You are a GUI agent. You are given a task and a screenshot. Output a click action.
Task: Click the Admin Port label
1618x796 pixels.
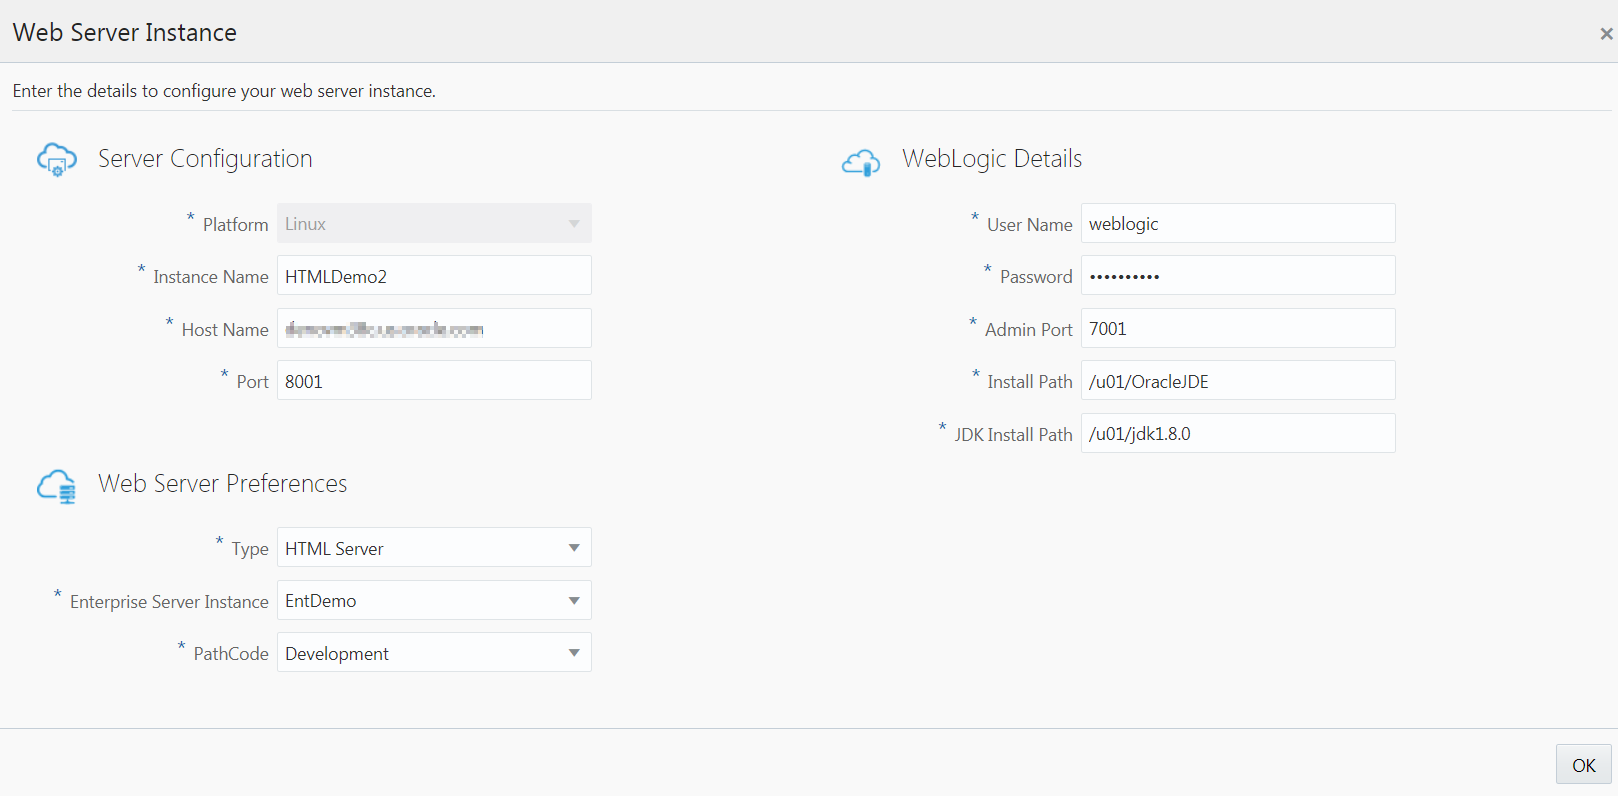point(1029,330)
